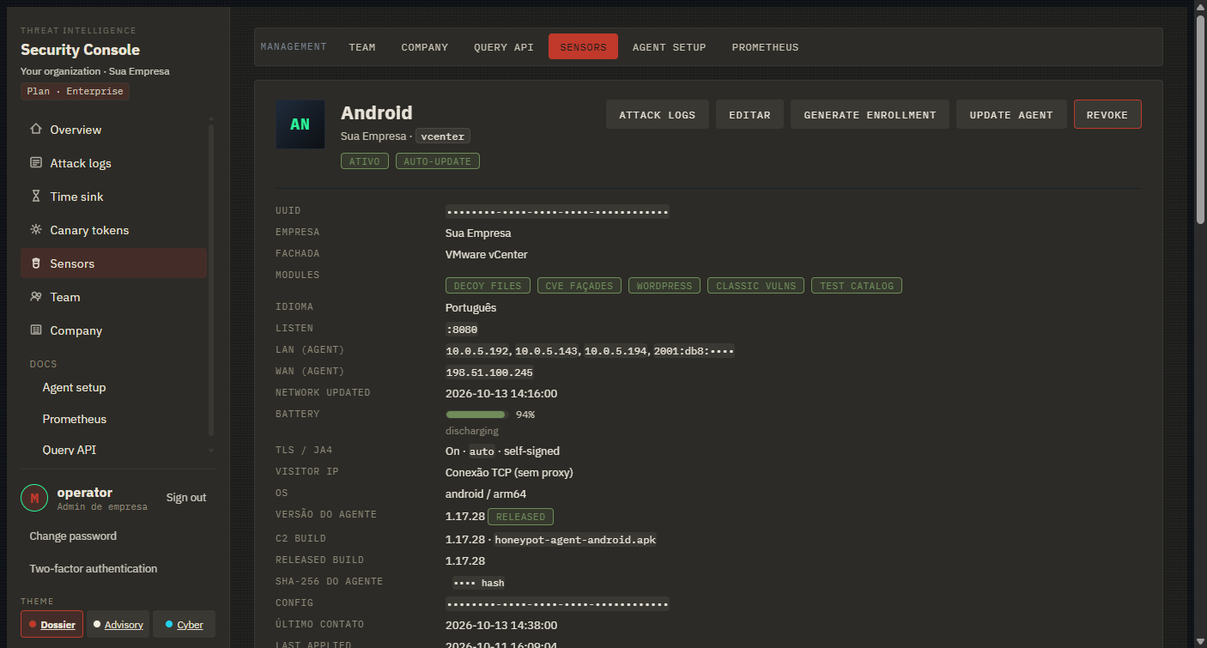This screenshot has height=648, width=1207.
Task: Open the Prometheus tab in top bar
Action: coord(765,47)
